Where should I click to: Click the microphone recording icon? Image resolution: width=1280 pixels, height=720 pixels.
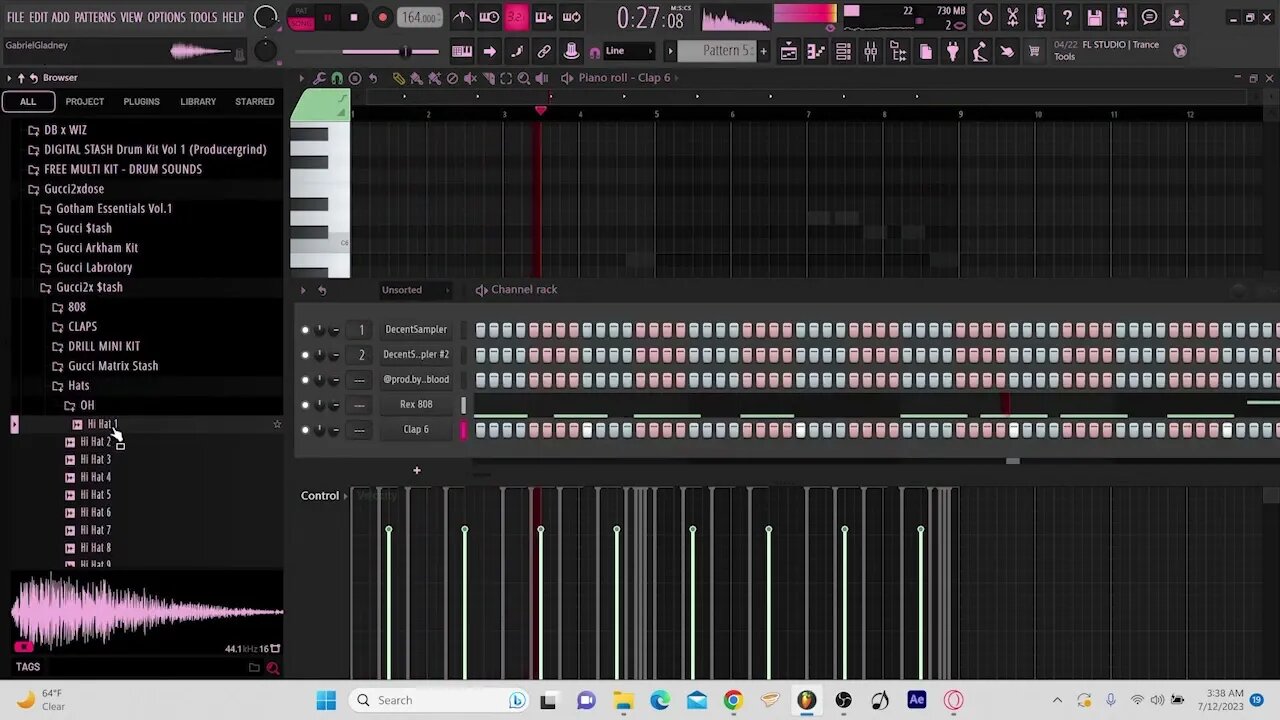pyautogui.click(x=1040, y=17)
